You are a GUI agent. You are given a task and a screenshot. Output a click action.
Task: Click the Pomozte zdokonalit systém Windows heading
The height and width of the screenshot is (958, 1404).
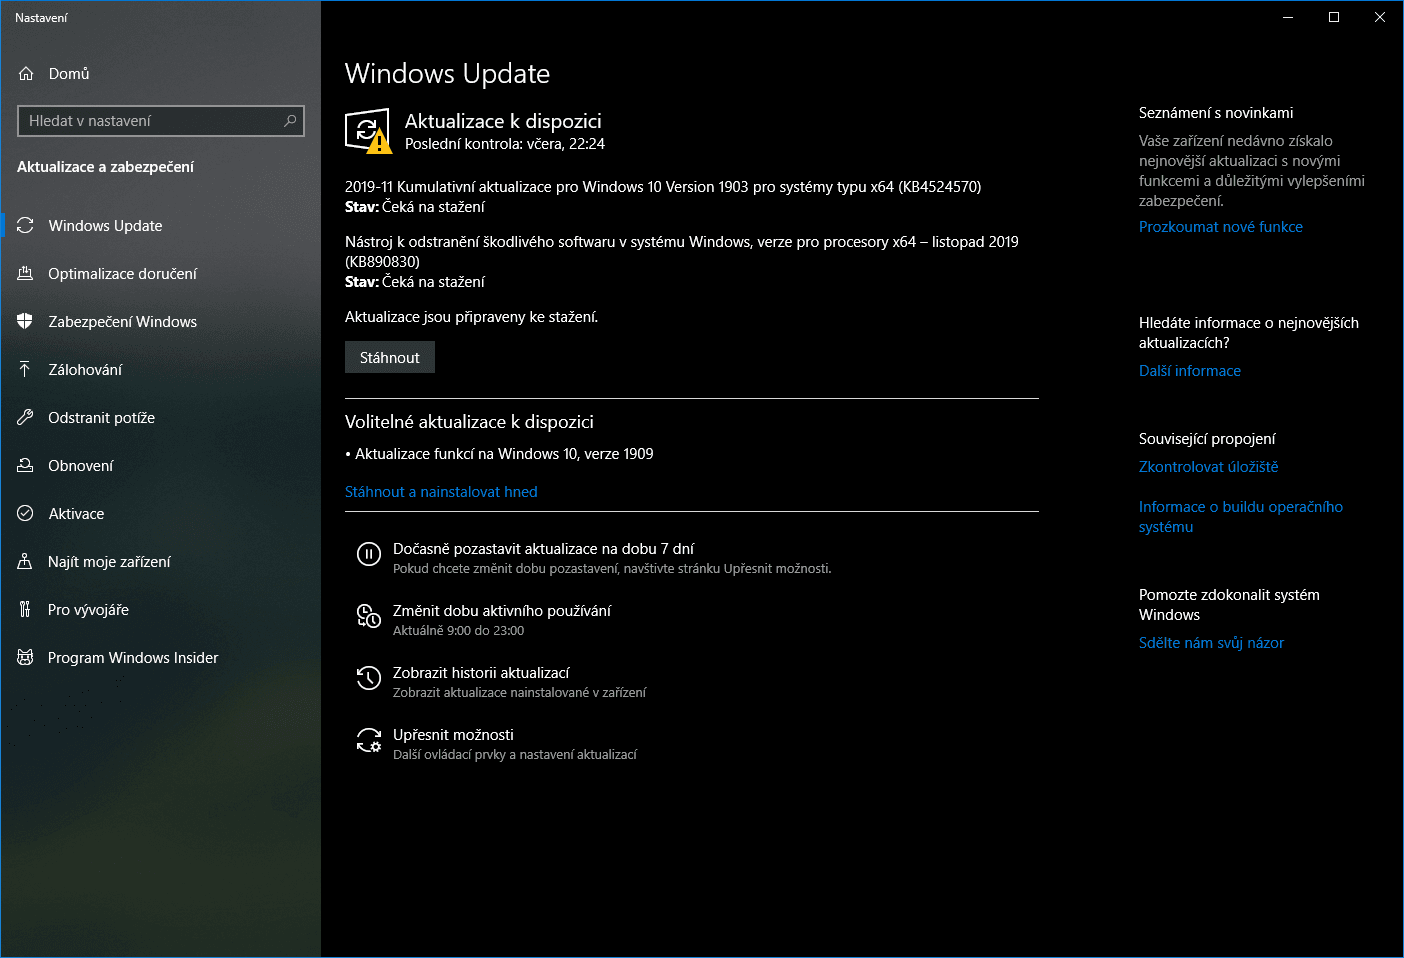(1229, 605)
